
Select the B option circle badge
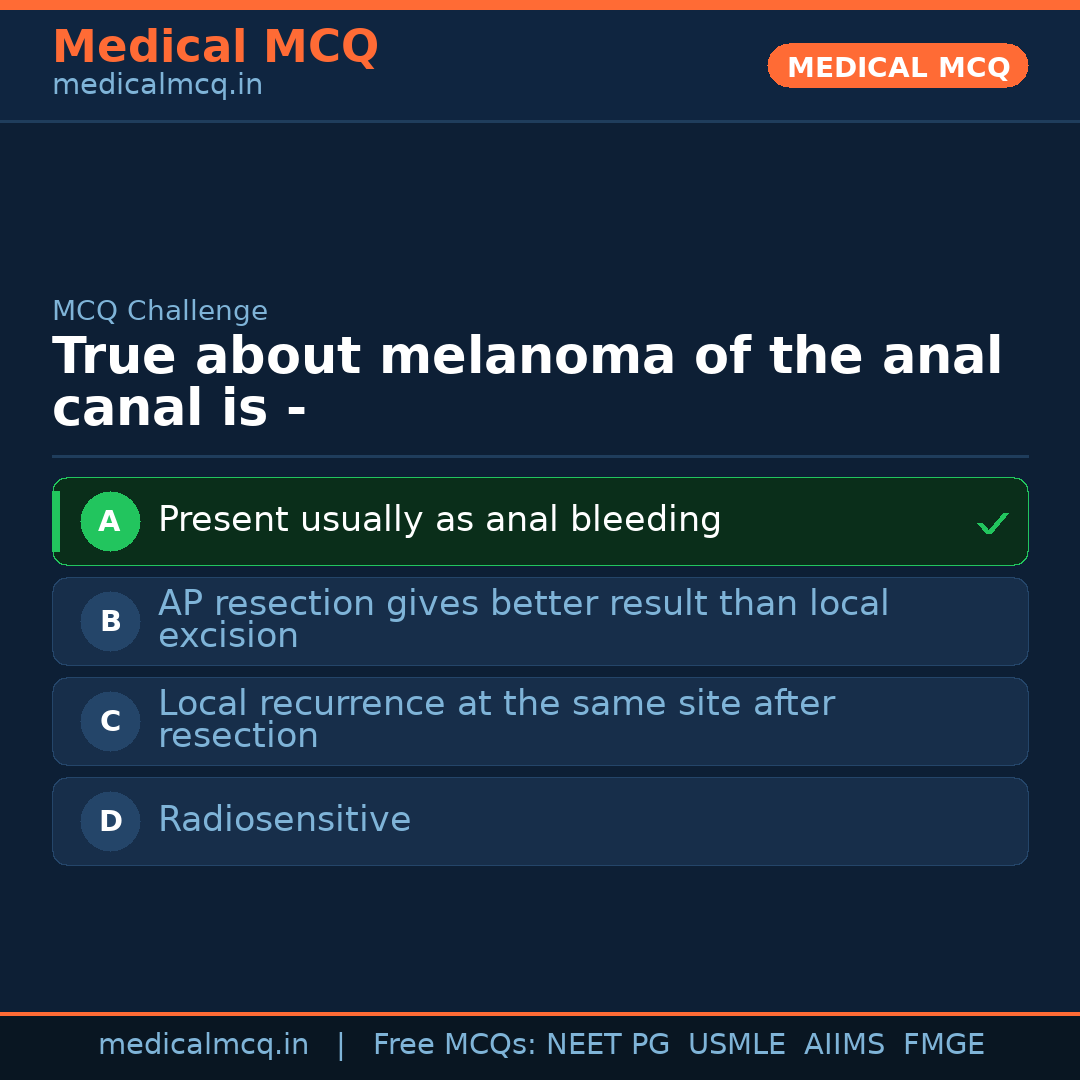[x=110, y=621]
